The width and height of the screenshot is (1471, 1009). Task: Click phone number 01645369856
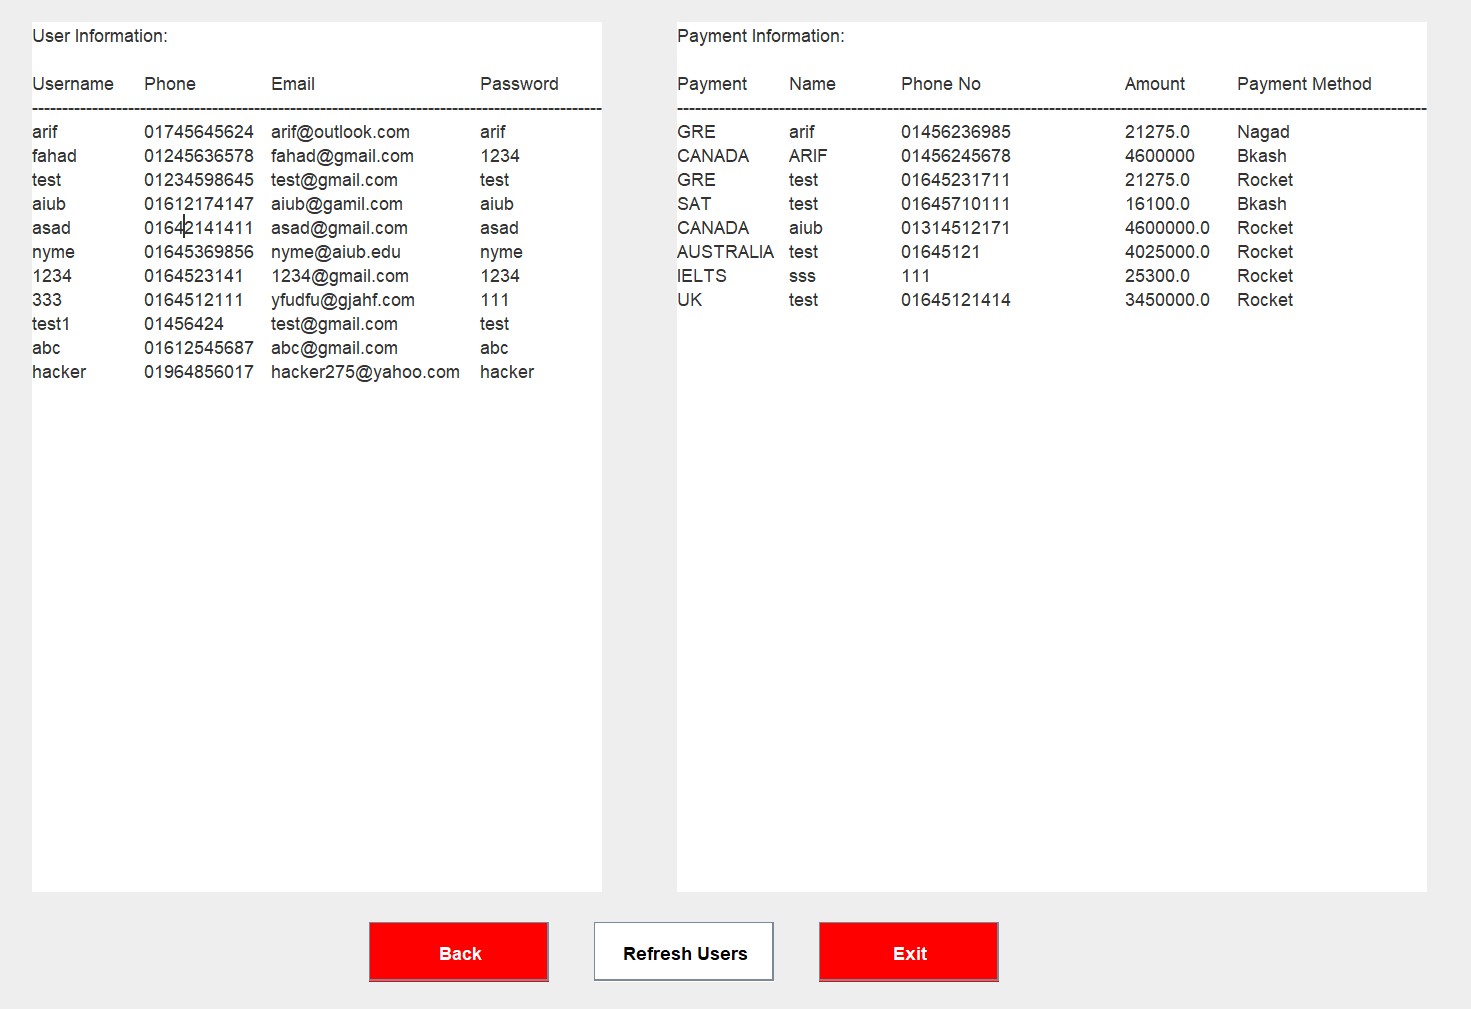(199, 252)
